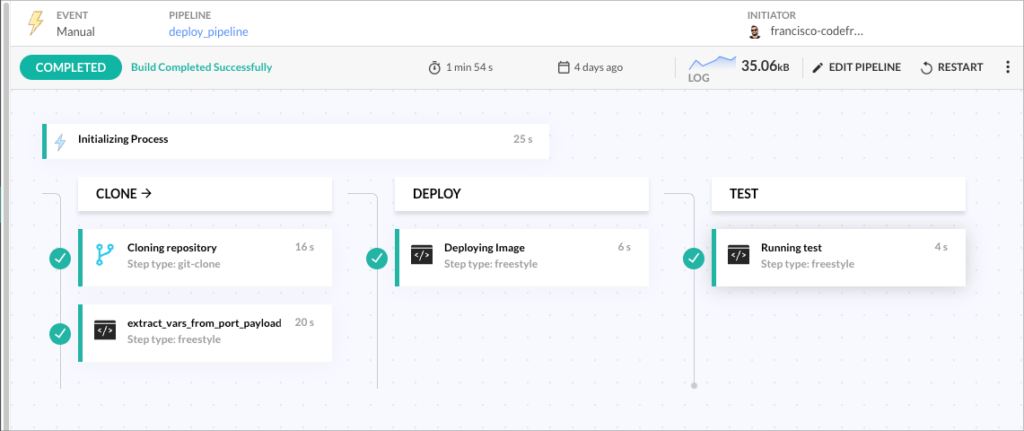
Task: Click the git-clone branch icon
Action: (105, 256)
